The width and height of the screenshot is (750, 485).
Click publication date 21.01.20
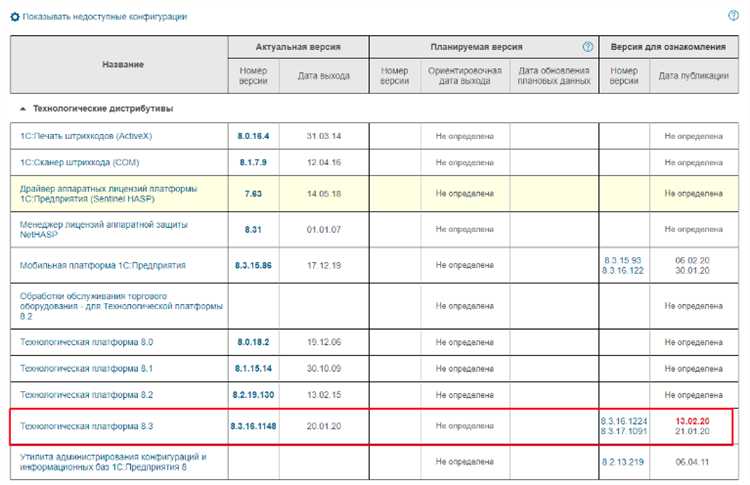tap(692, 431)
